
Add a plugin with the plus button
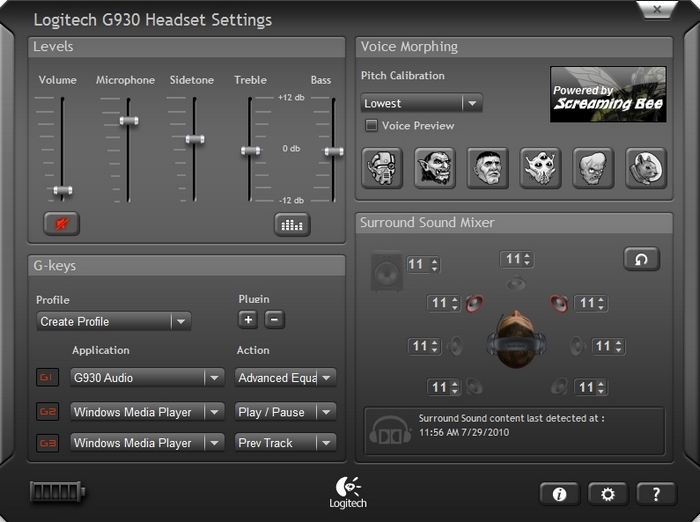click(x=248, y=320)
